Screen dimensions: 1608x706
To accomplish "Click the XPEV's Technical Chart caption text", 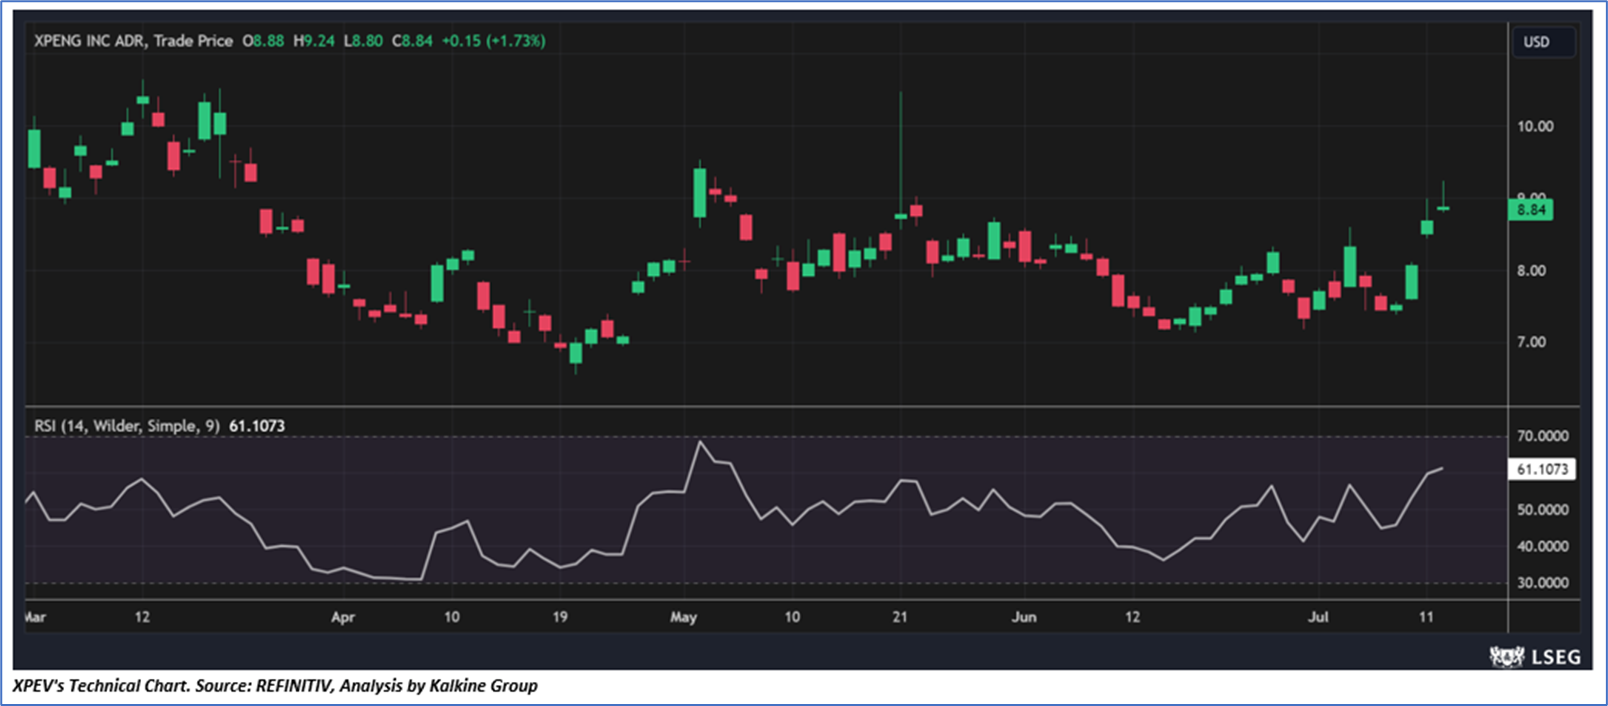I will [x=275, y=686].
